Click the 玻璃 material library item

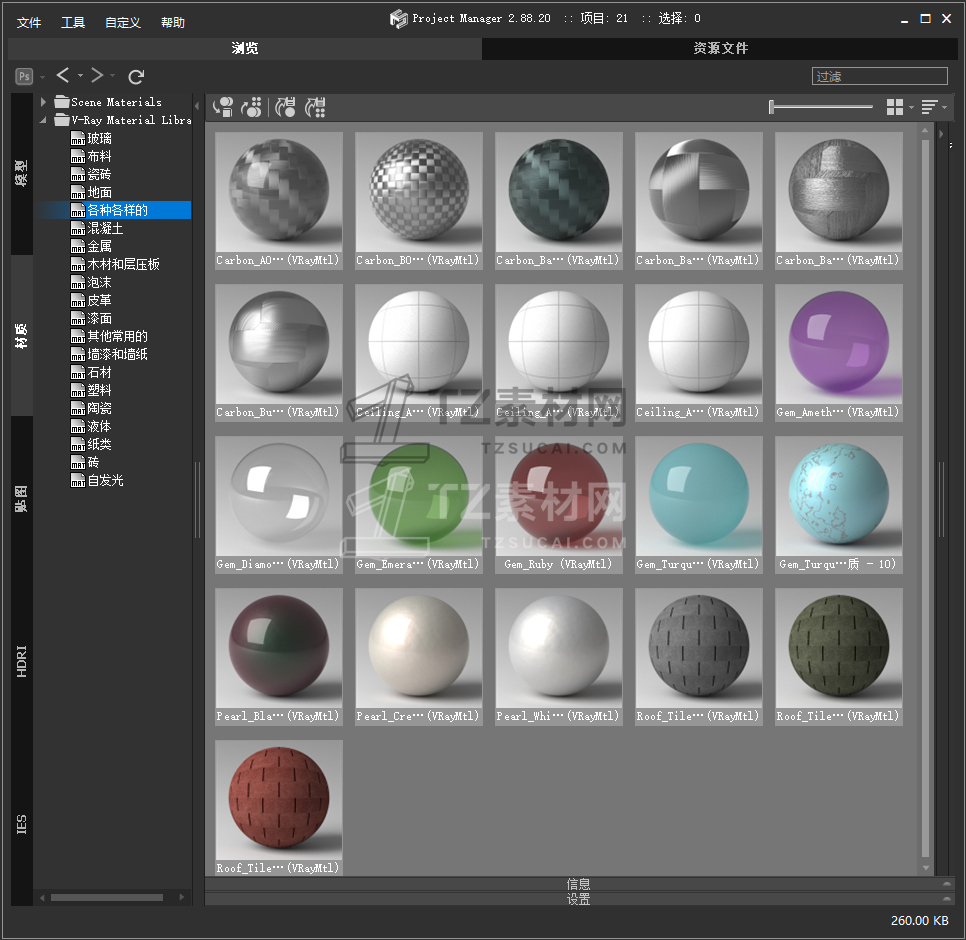tap(99, 139)
